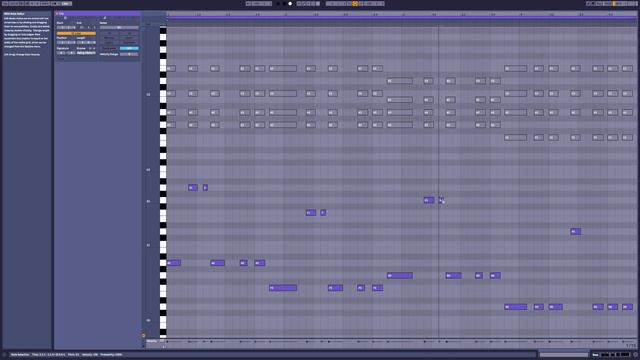The width and height of the screenshot is (640, 360).
Task: Select the short note under the mouse cursor
Action: pos(441,200)
